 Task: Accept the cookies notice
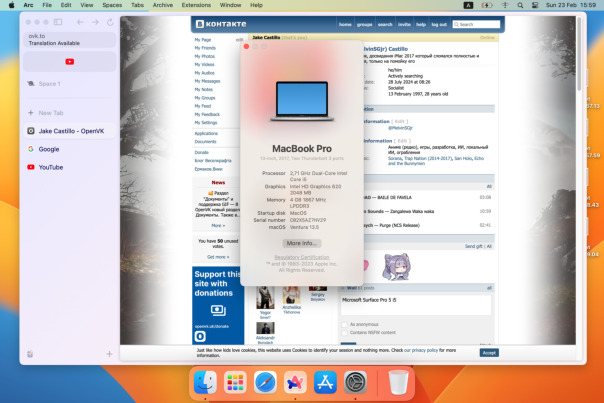click(x=489, y=353)
